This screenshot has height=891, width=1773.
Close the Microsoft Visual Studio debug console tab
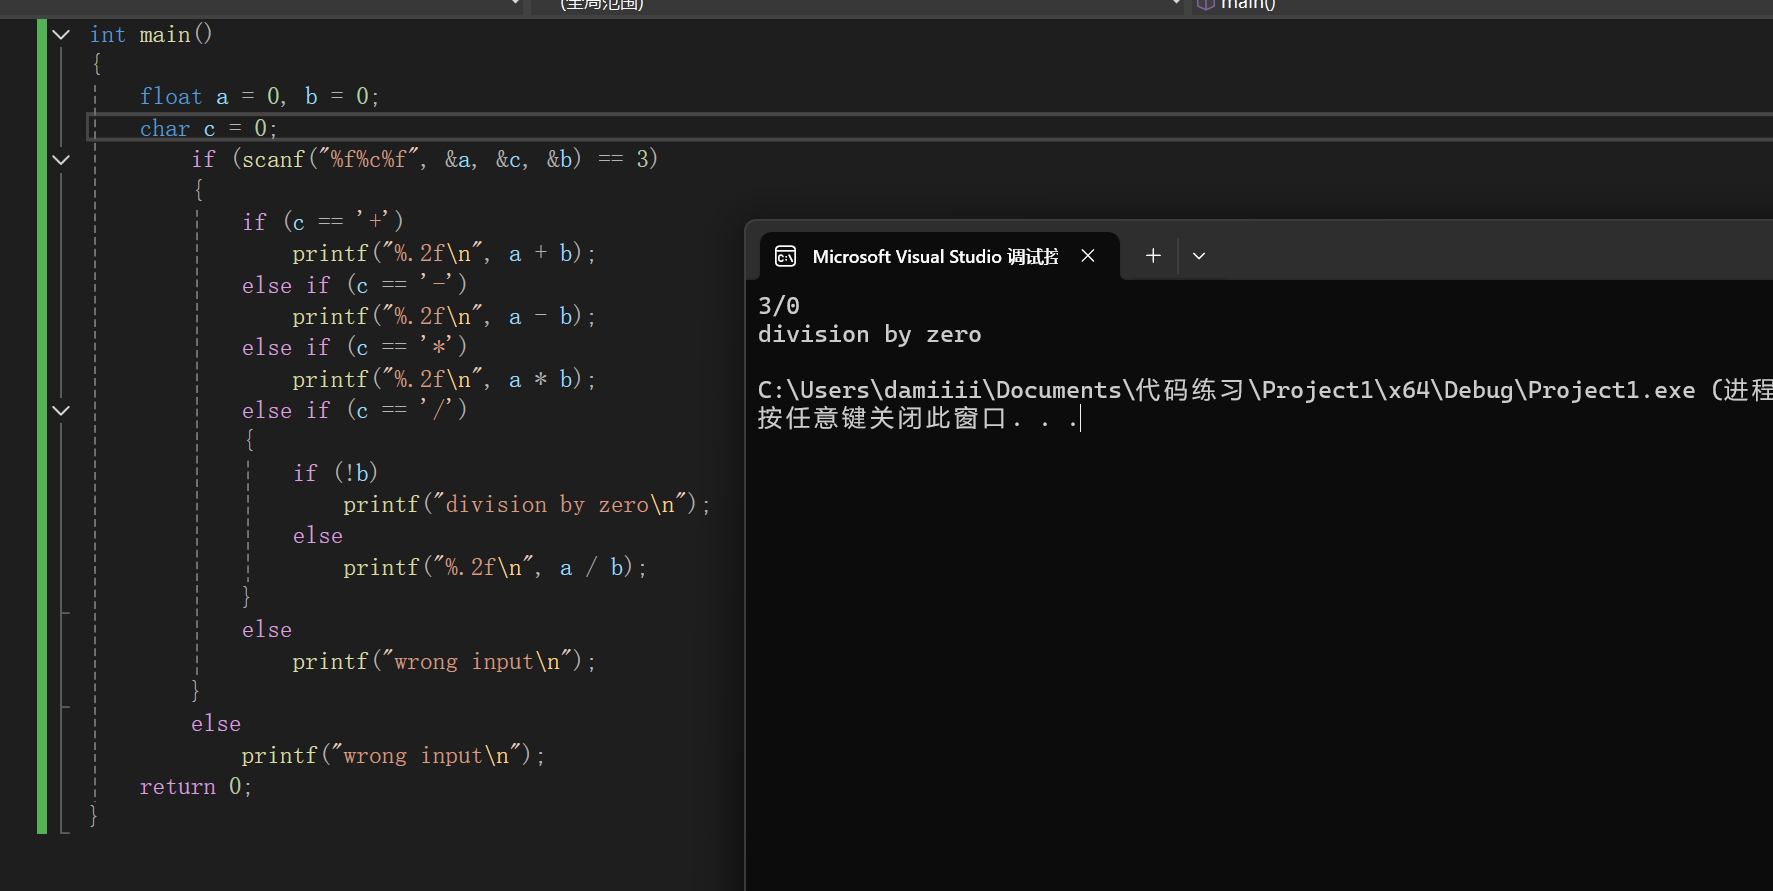1088,256
